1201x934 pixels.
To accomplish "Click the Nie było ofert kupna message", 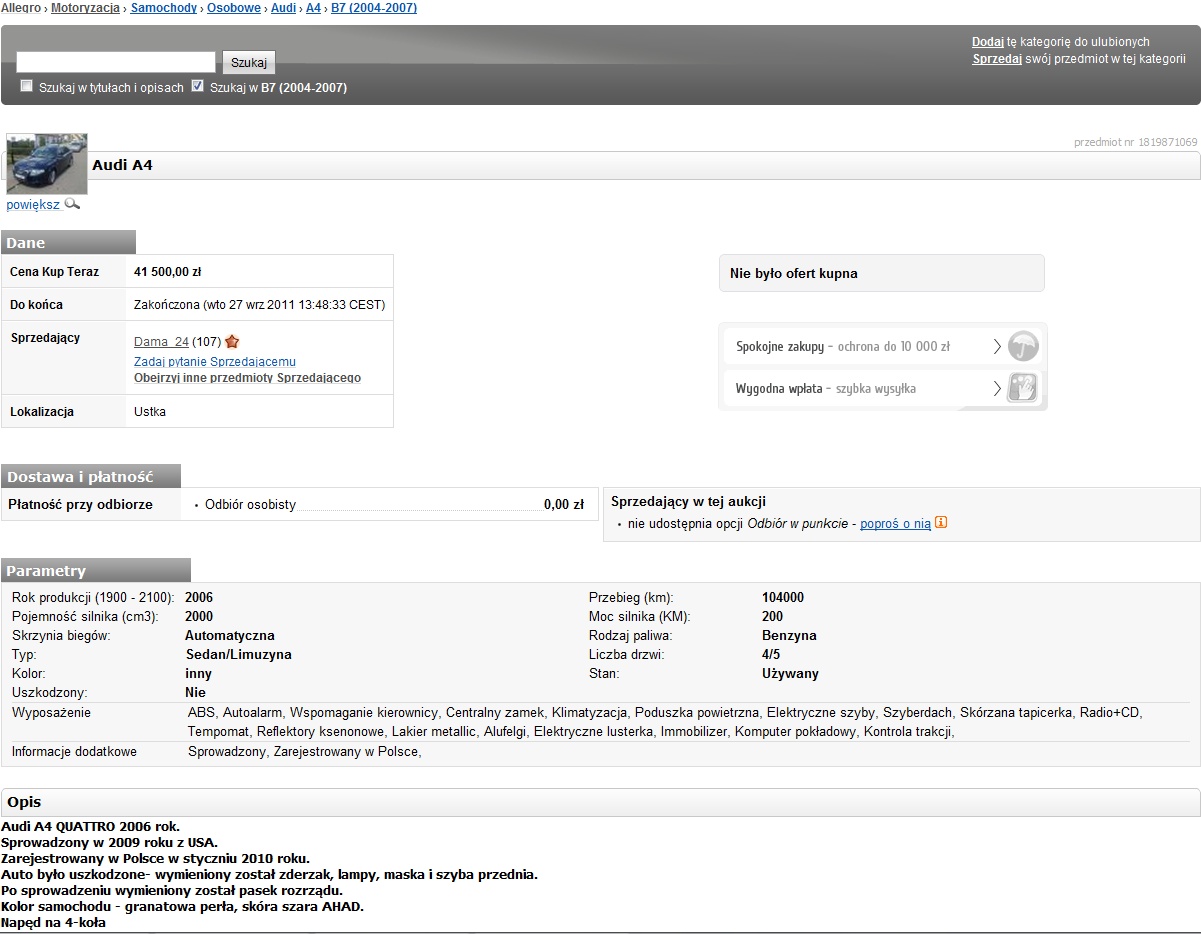I will tap(794, 273).
